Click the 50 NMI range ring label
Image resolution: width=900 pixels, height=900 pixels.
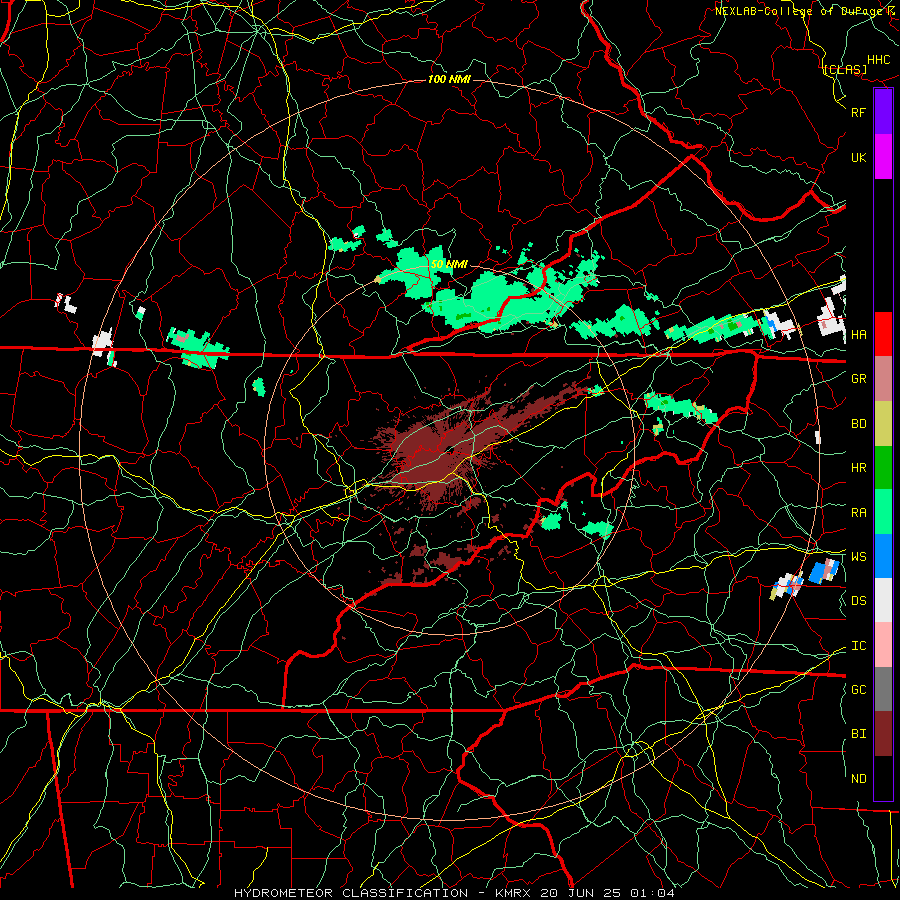tap(449, 265)
